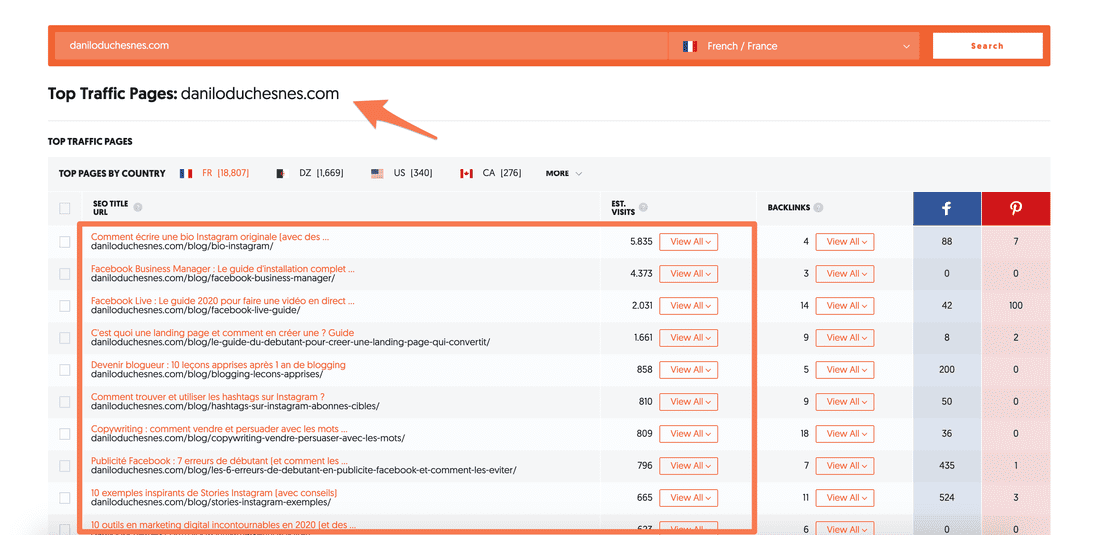Open visits View All for 5,835 row
The height and width of the screenshot is (535, 1100).
688,241
